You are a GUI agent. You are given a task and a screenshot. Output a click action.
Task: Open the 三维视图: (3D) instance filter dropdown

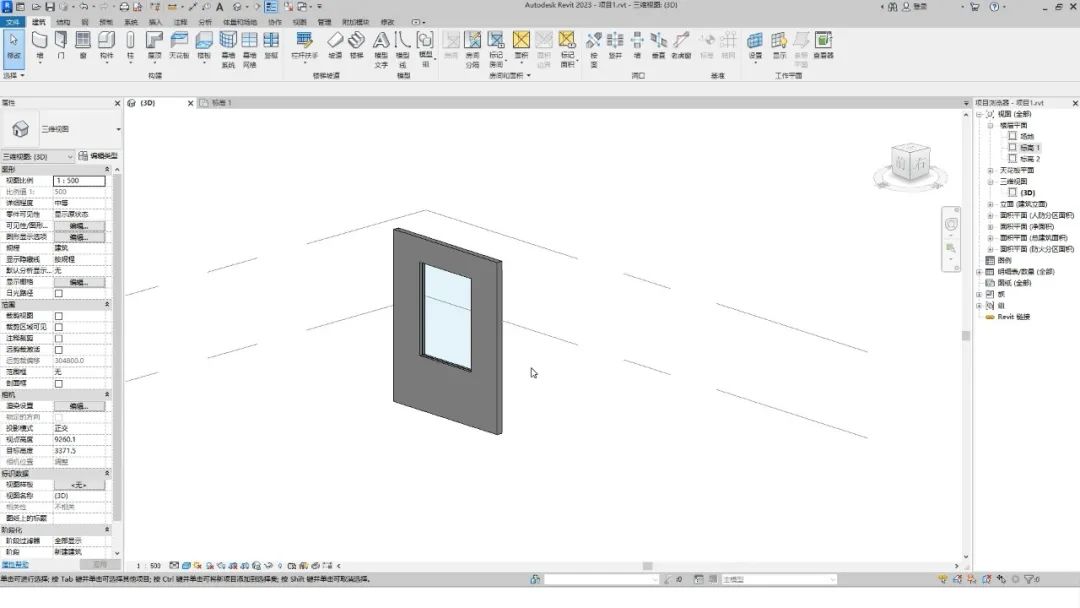coord(37,157)
